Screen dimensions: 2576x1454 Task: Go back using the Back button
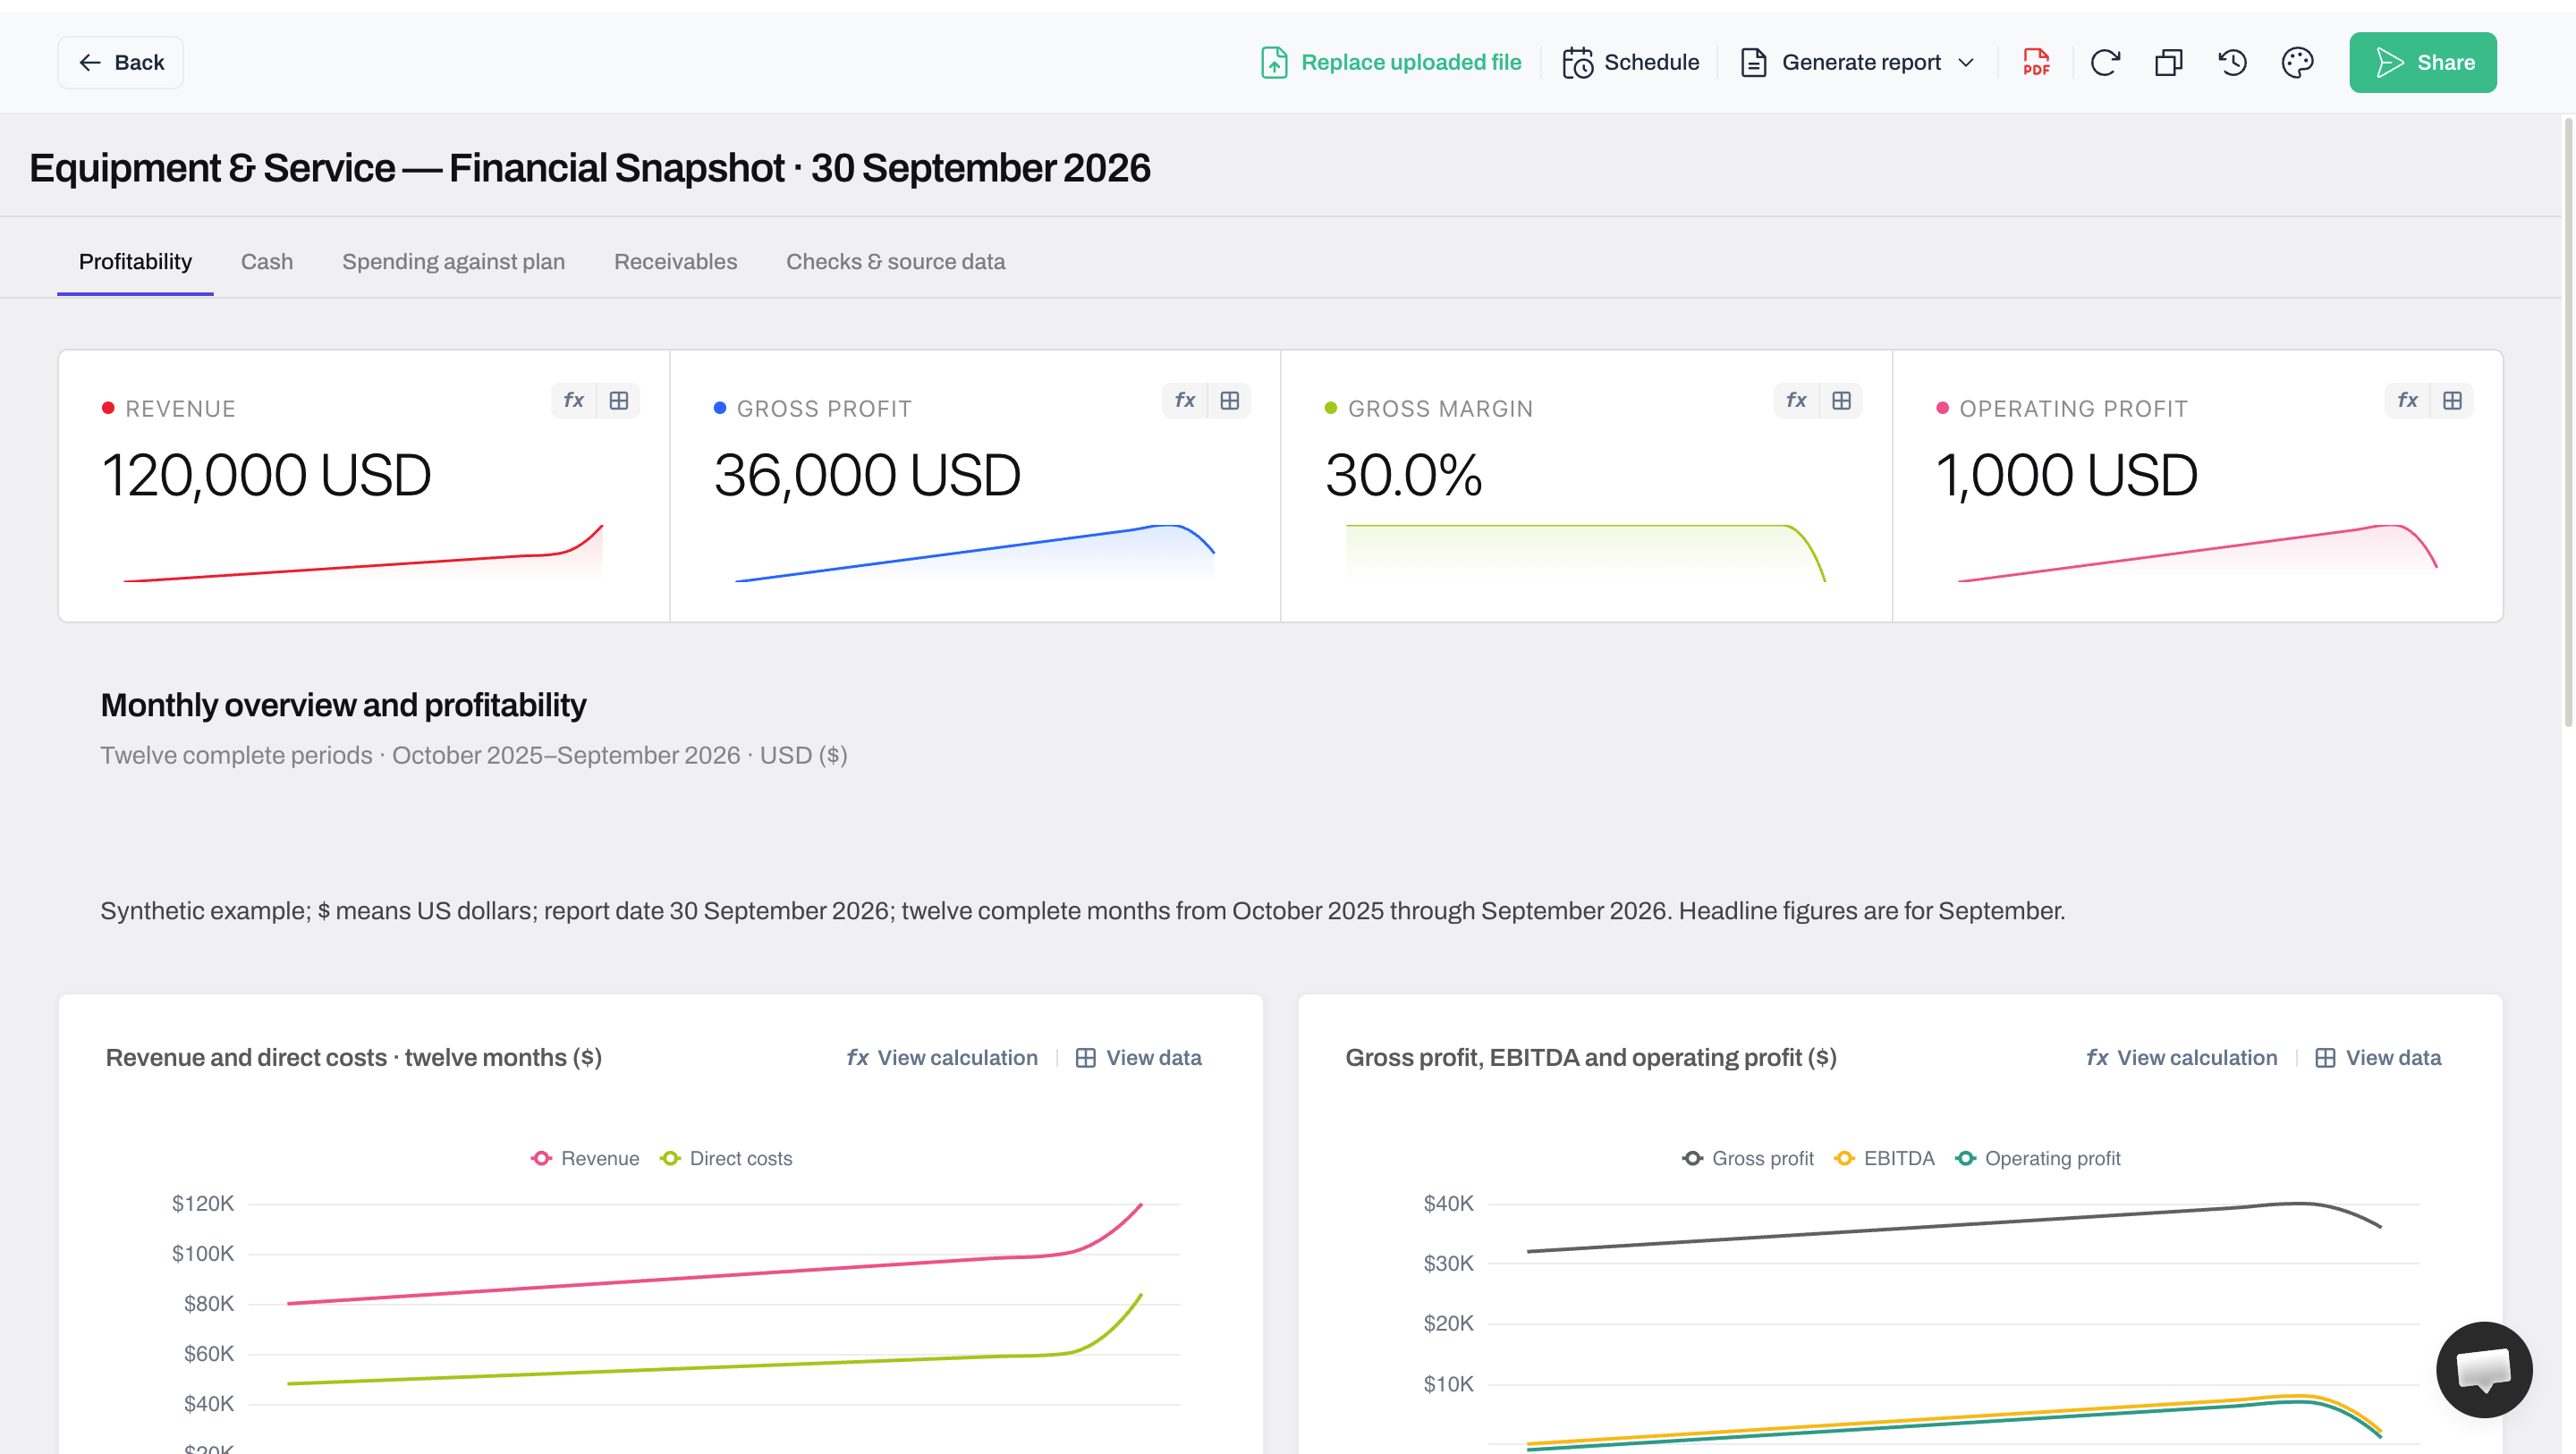120,62
